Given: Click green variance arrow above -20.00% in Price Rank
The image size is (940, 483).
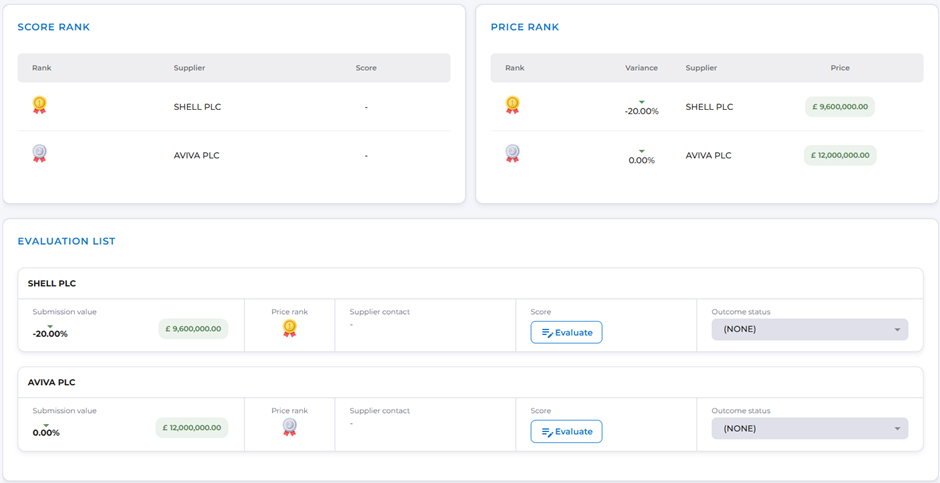Looking at the screenshot, I should tap(641, 101).
